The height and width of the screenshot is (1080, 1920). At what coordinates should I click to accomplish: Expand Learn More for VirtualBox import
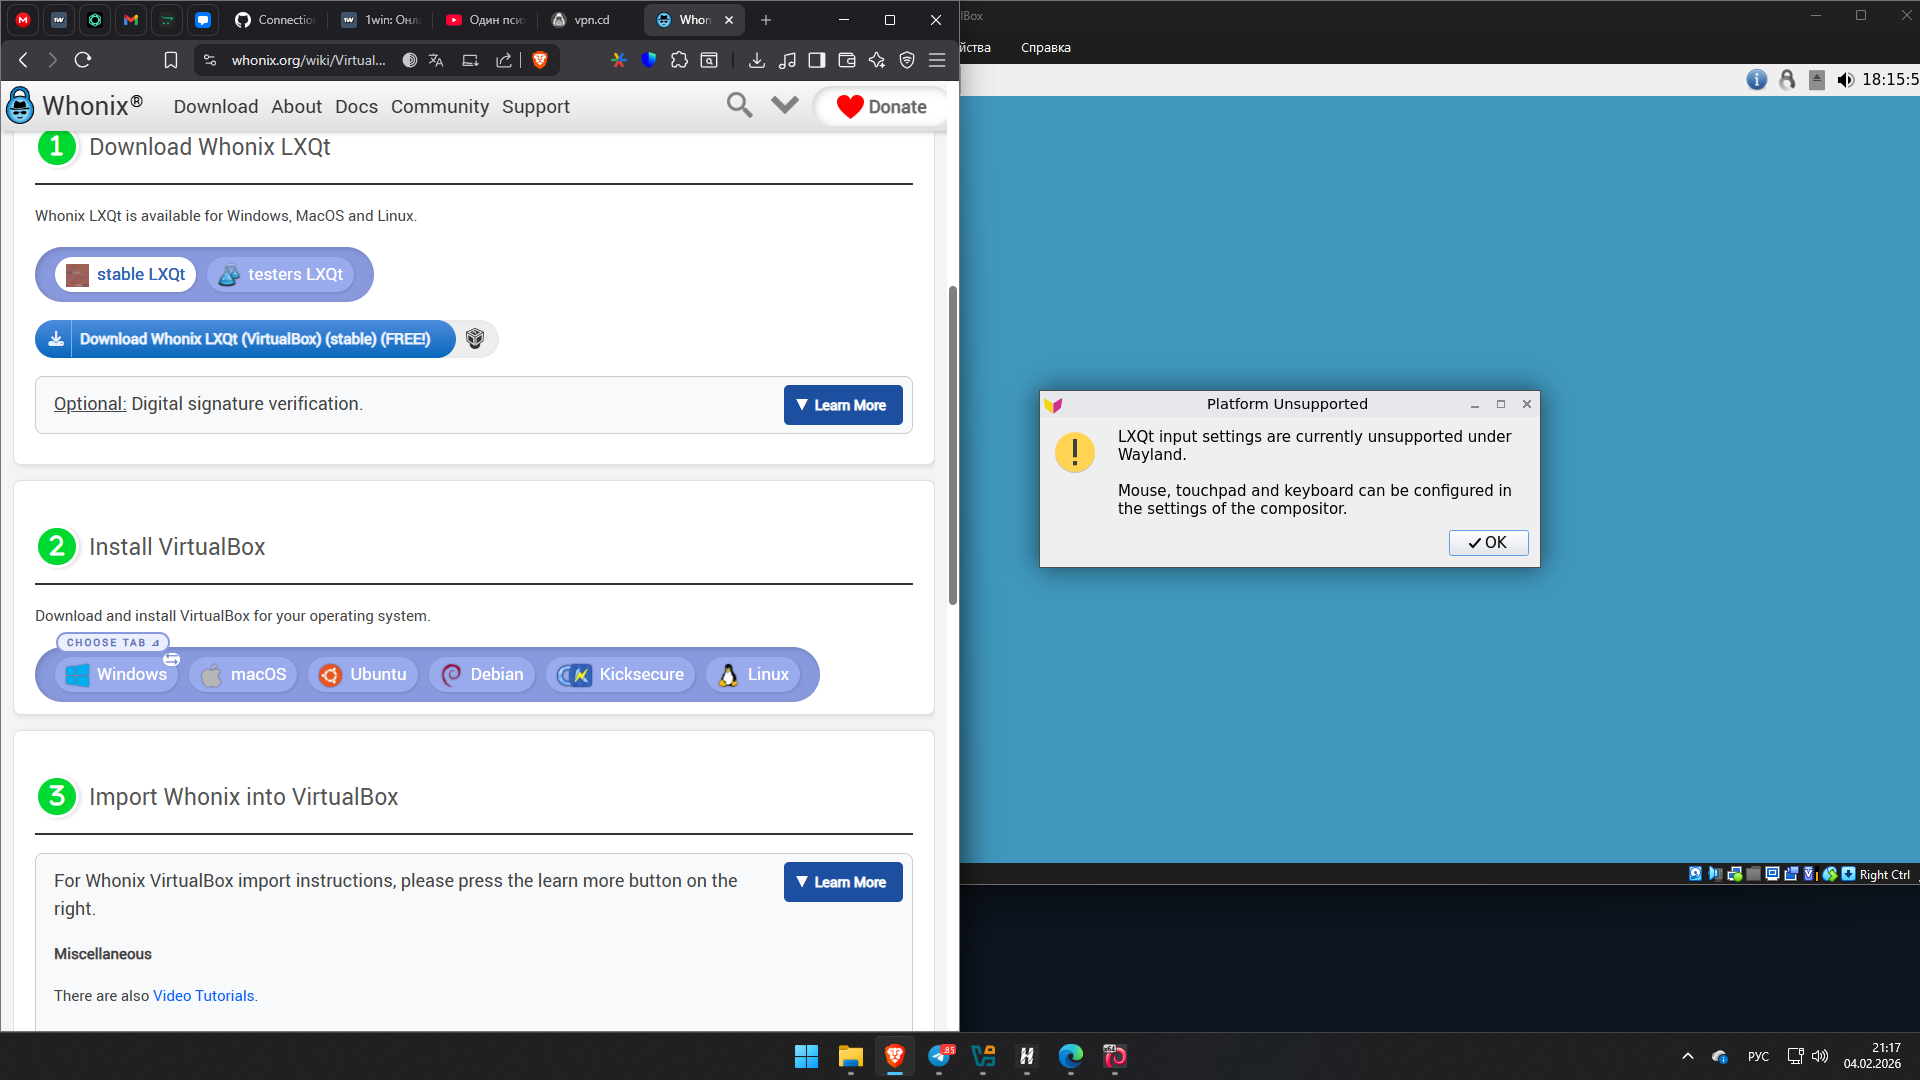(842, 882)
